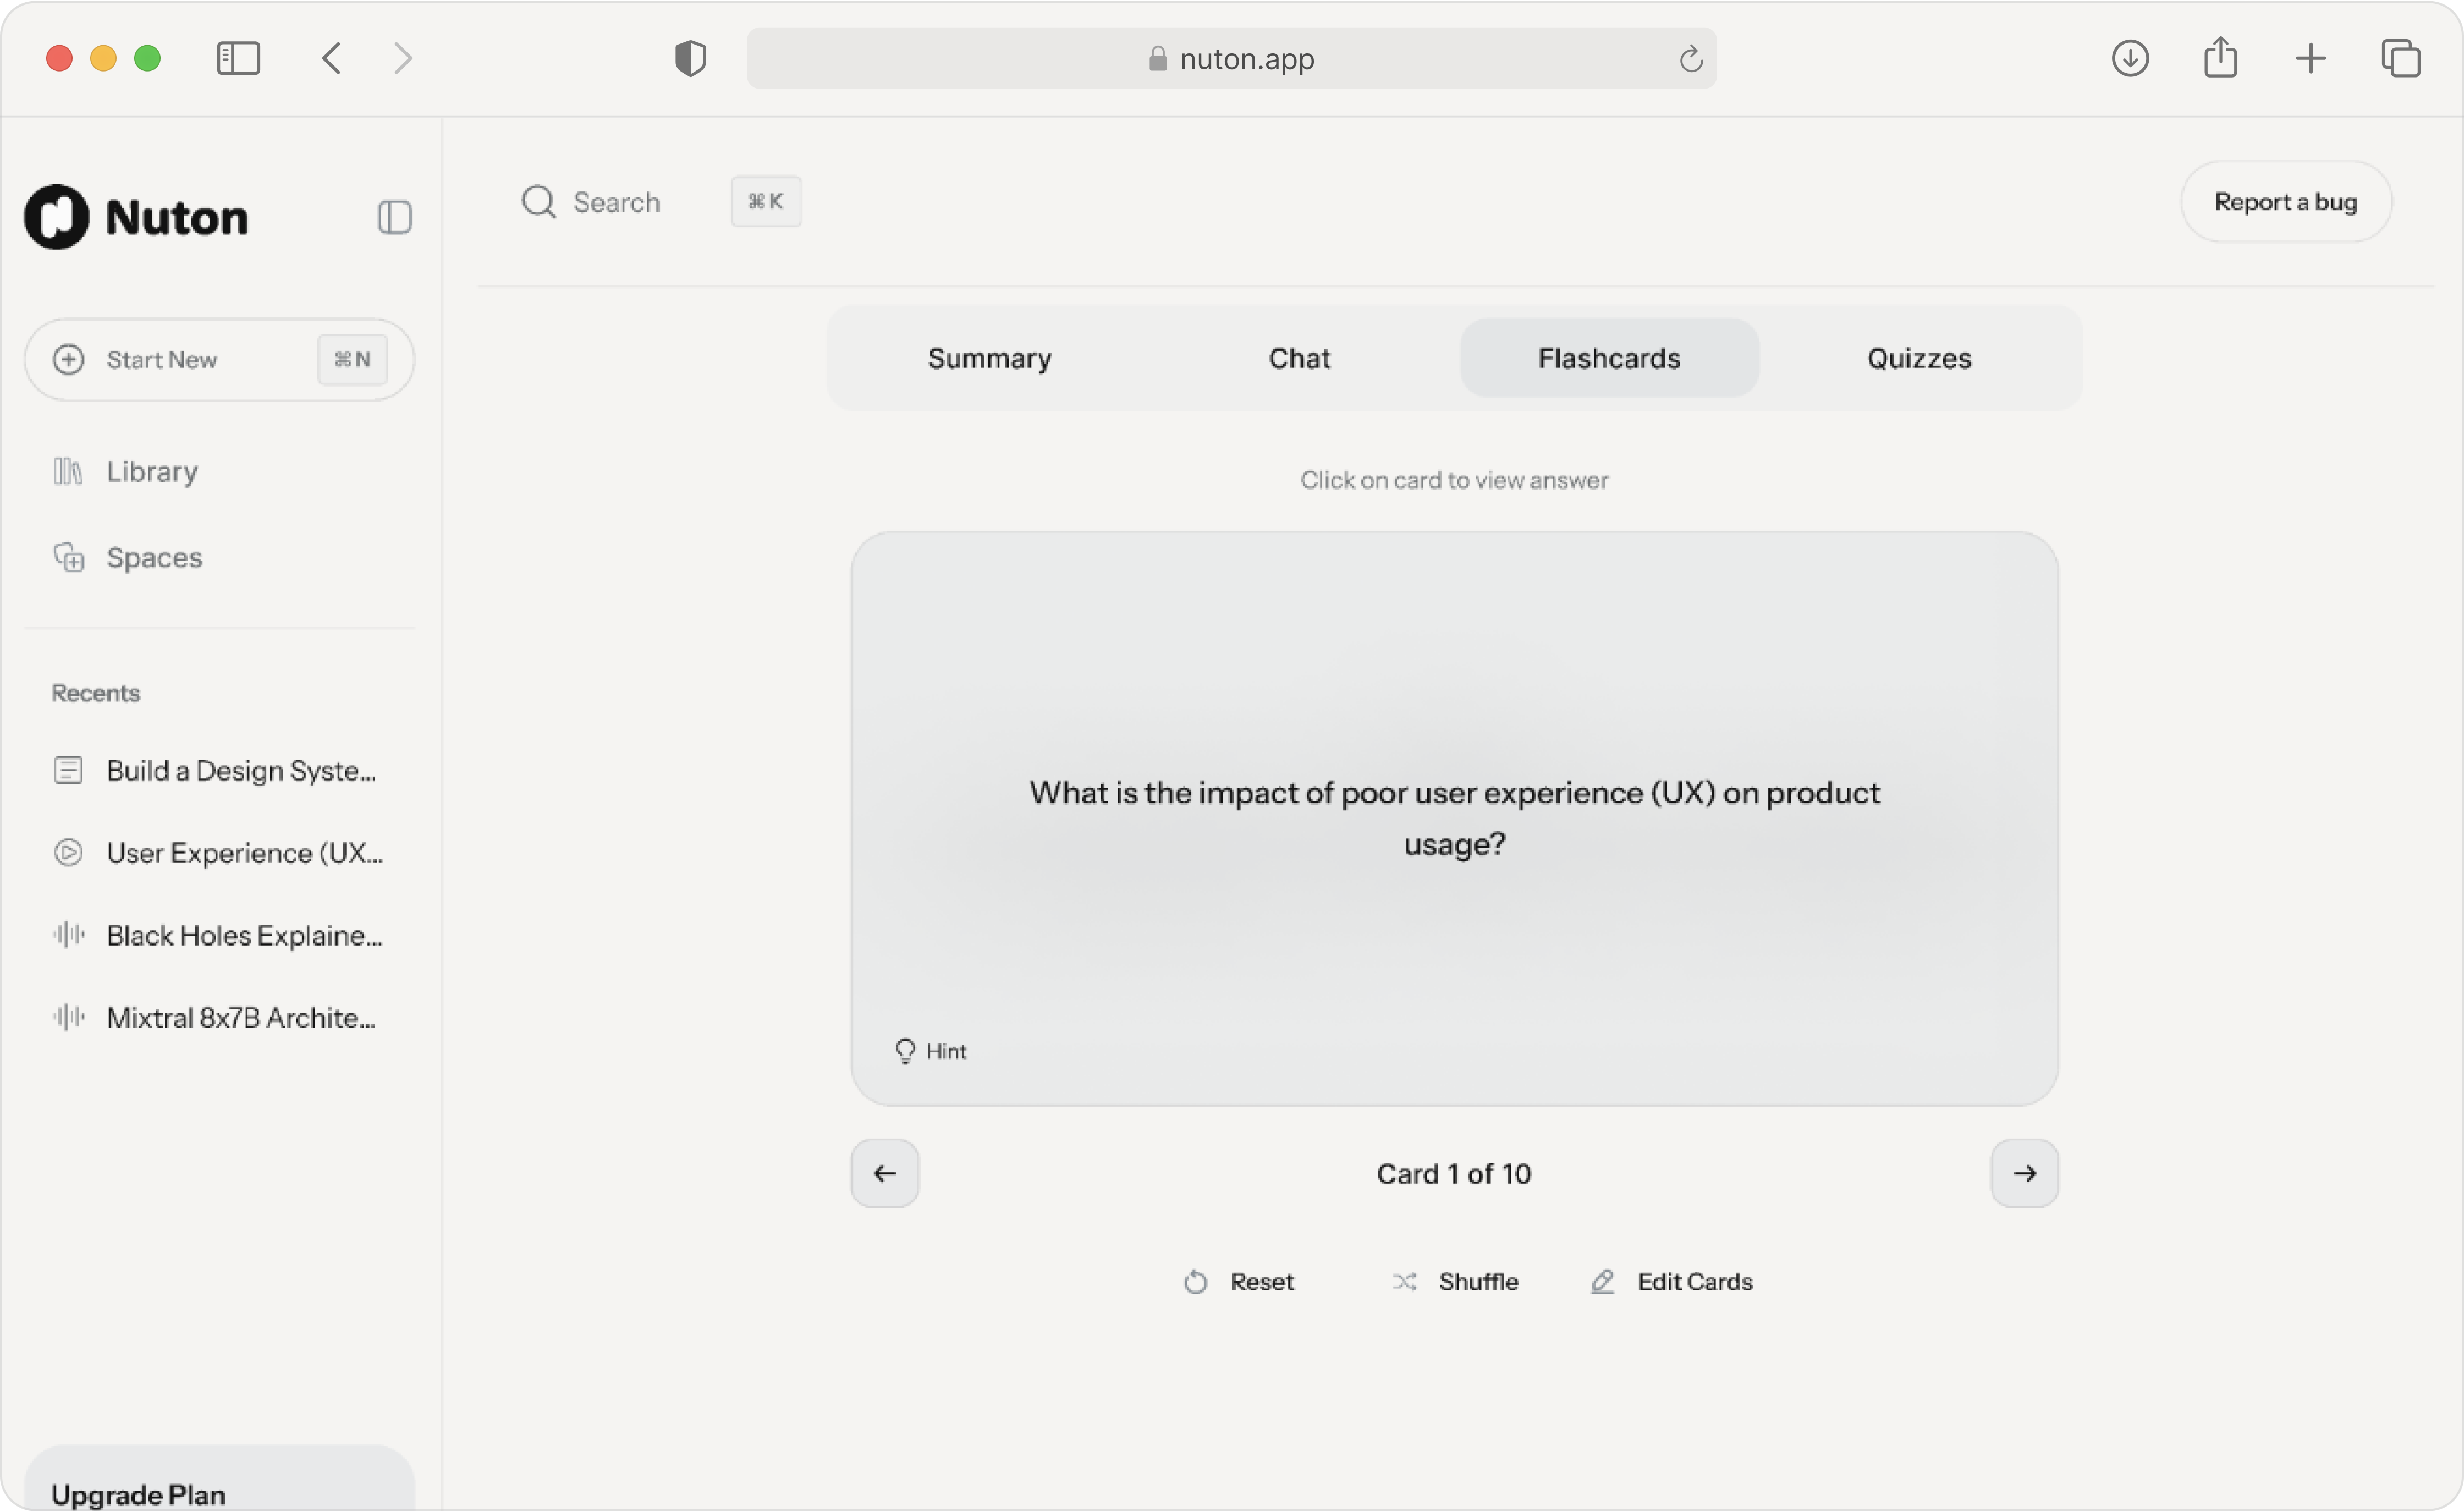The image size is (2464, 1511).
Task: Click the Nuton logo icon
Action: pyautogui.click(x=57, y=217)
